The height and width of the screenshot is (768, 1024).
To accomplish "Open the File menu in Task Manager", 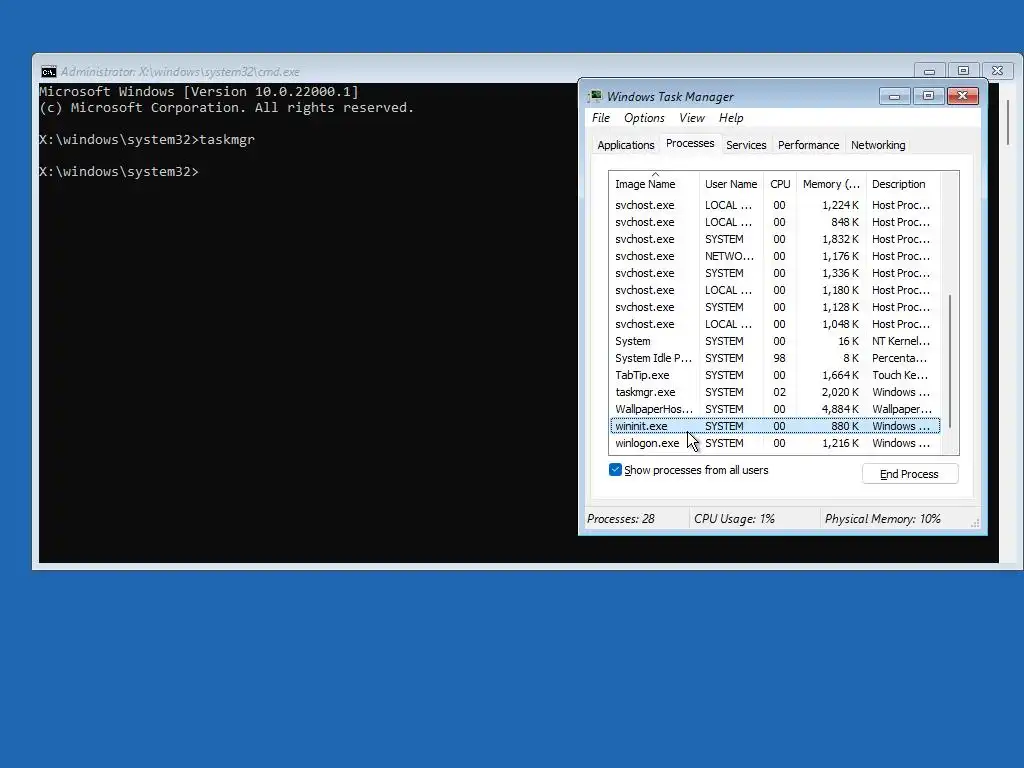I will tap(601, 118).
